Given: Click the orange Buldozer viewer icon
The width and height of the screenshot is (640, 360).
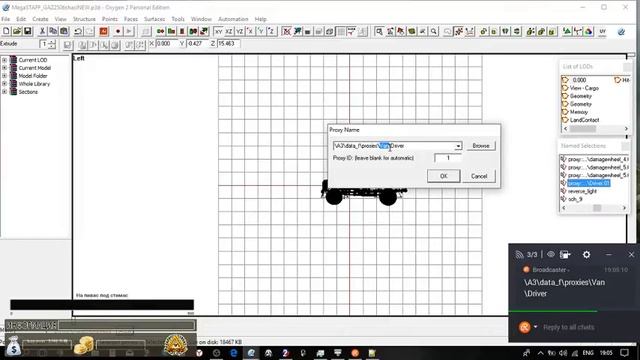Looking at the screenshot, I should click(104, 31).
